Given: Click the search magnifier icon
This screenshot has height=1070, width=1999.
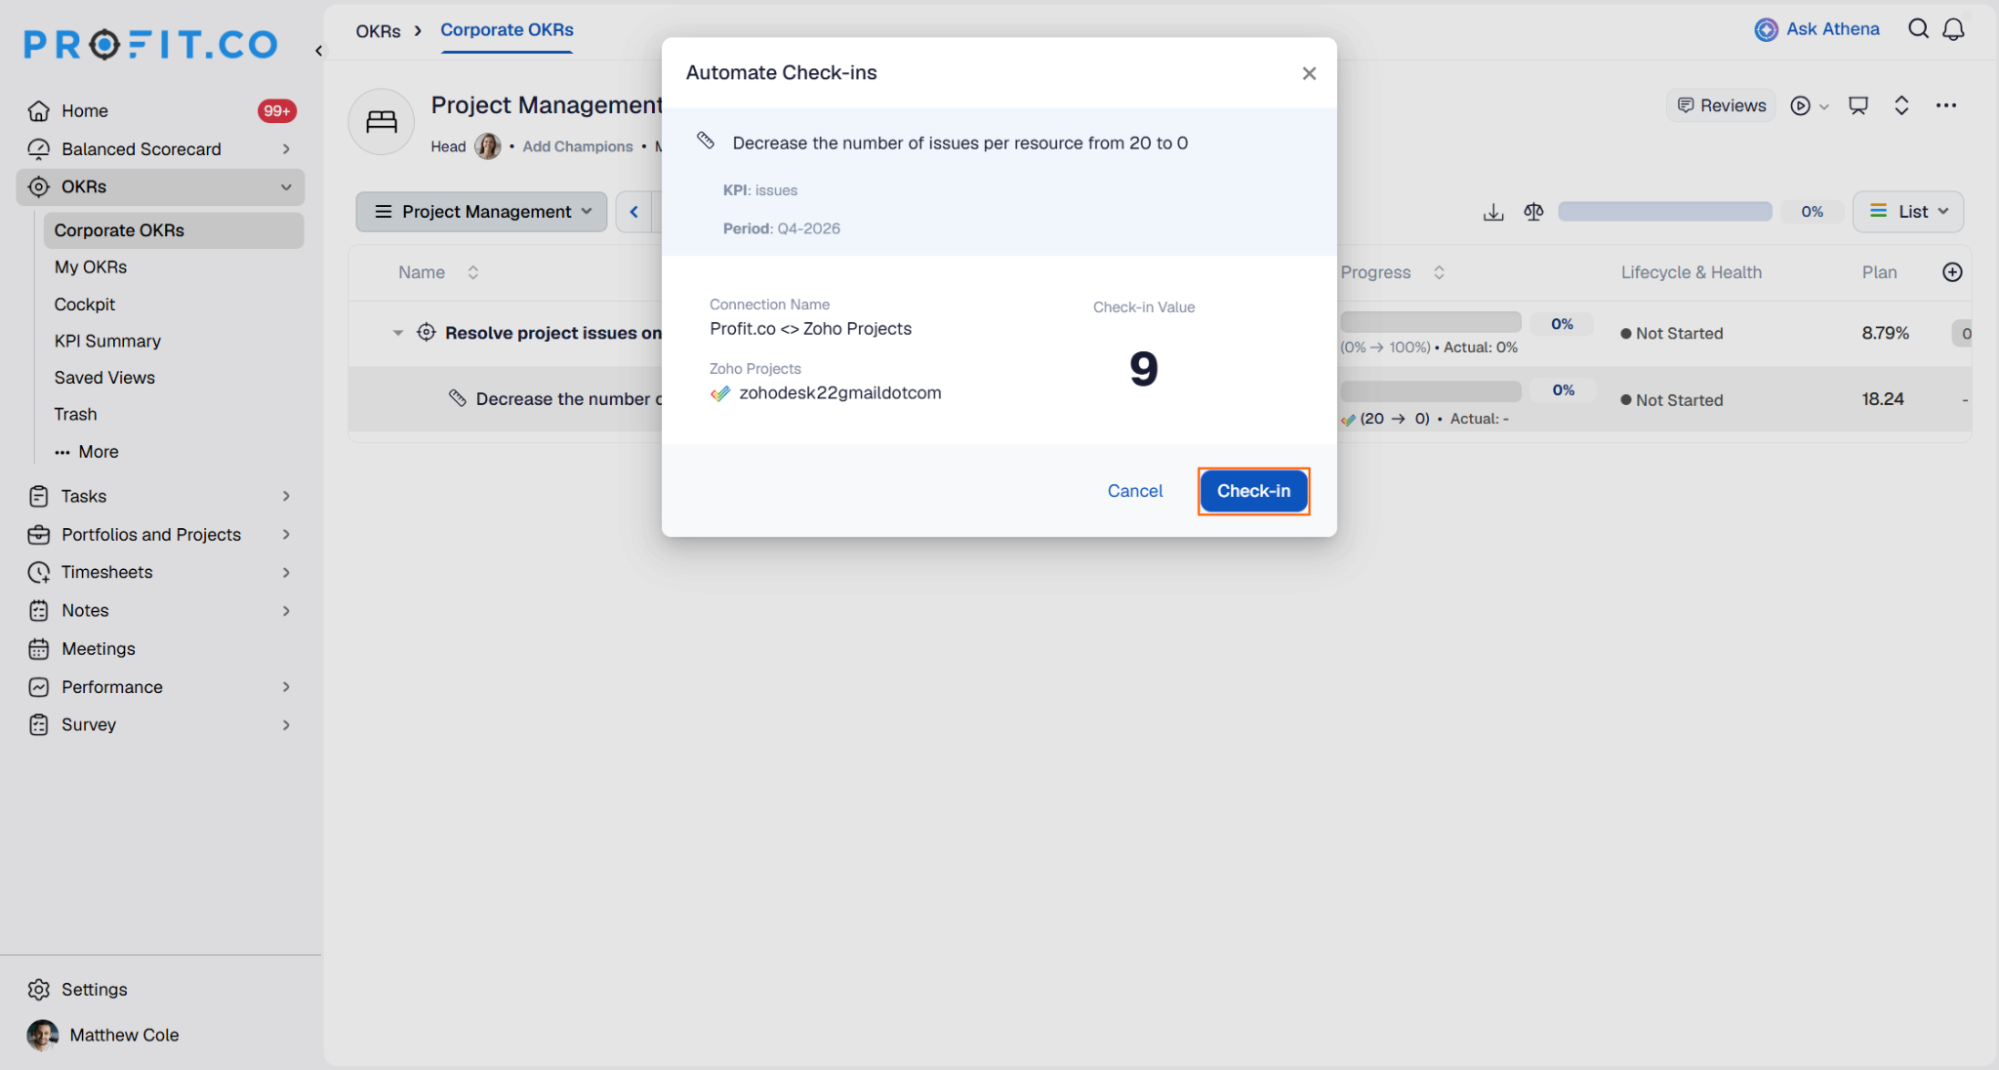Looking at the screenshot, I should 1918,29.
